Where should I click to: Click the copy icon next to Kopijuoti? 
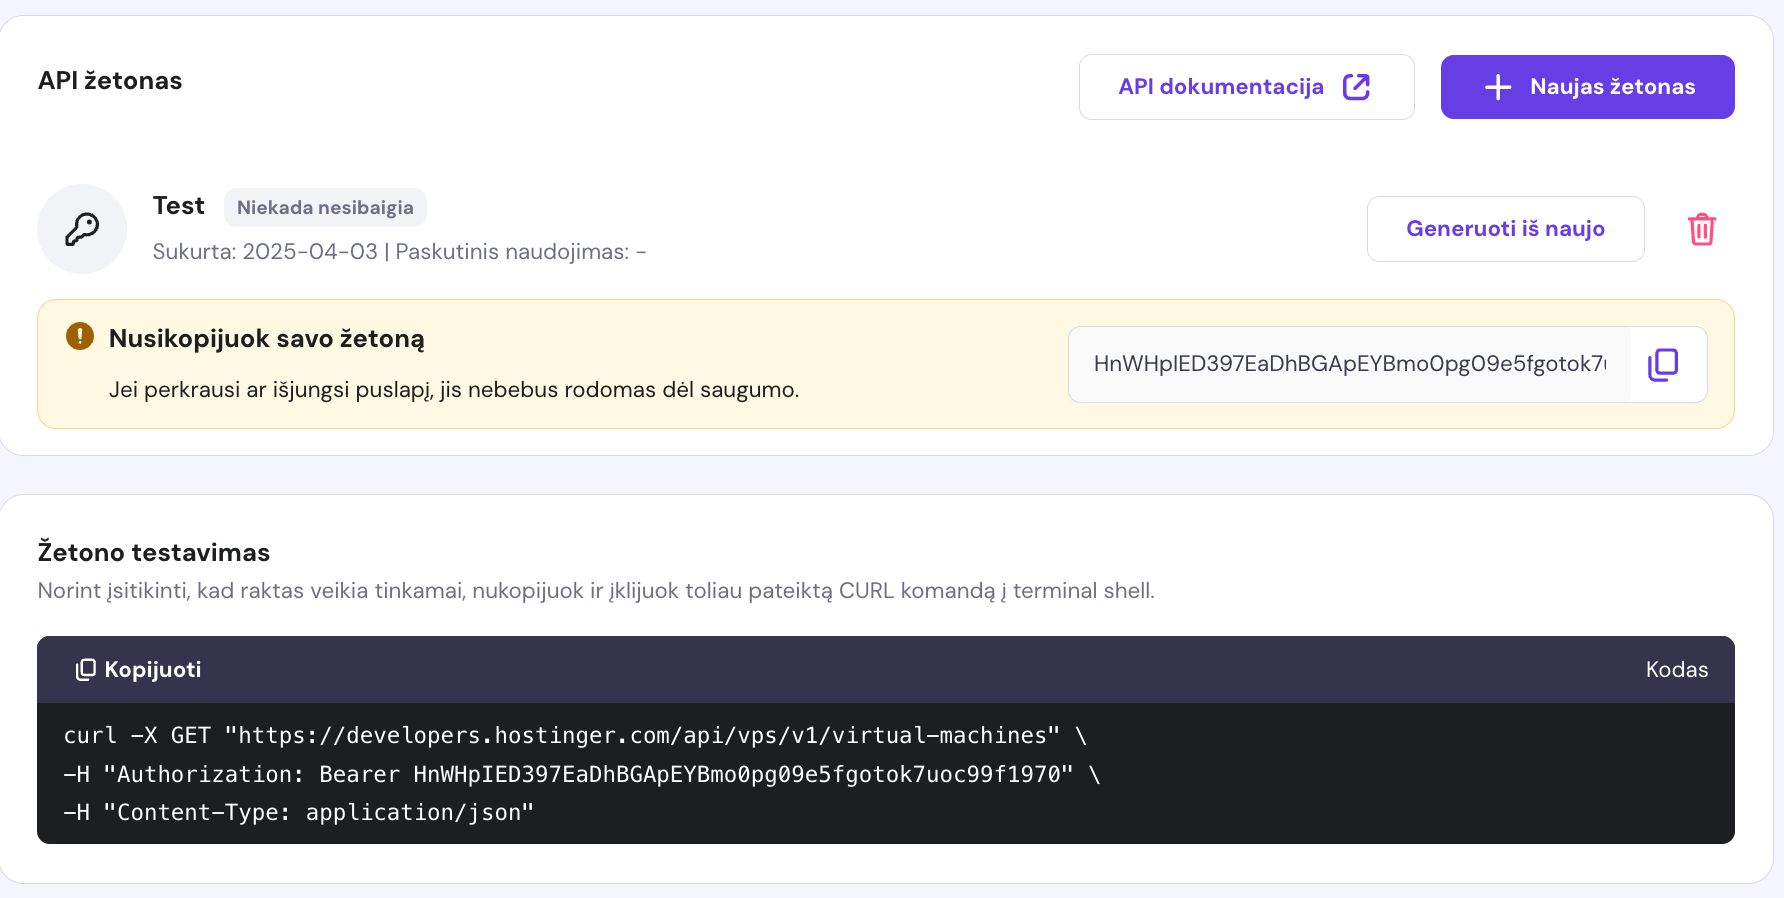(x=86, y=670)
